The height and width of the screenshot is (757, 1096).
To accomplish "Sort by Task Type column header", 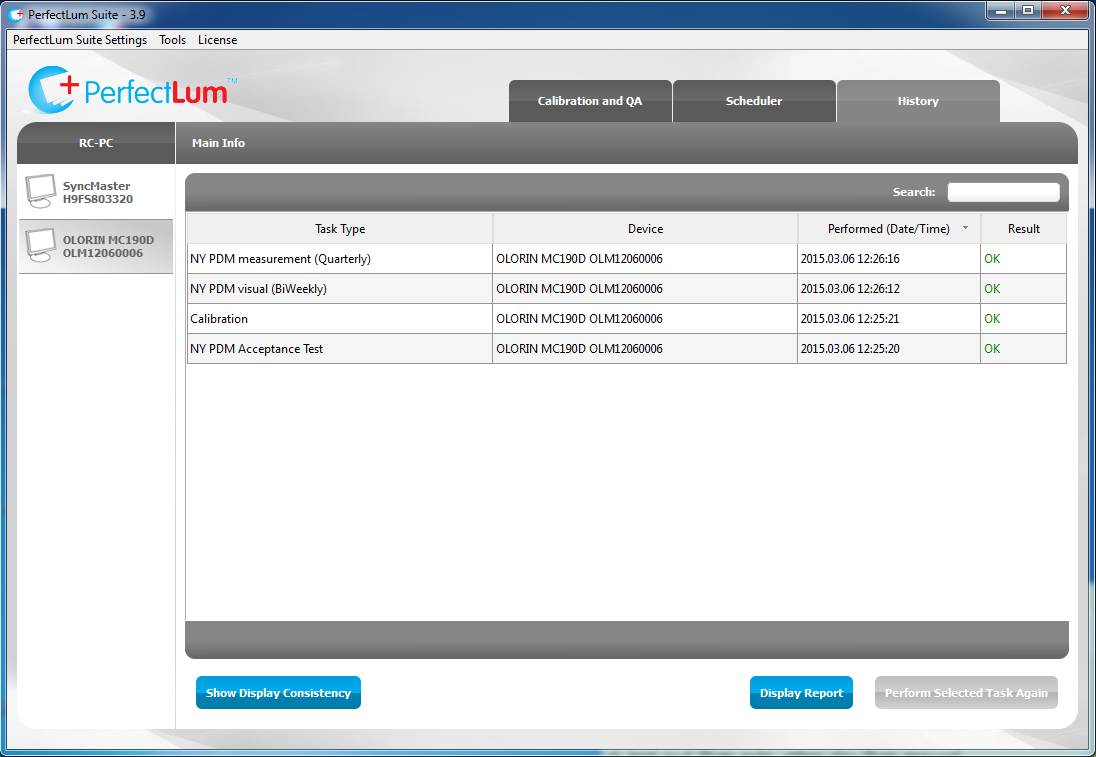I will click(340, 229).
